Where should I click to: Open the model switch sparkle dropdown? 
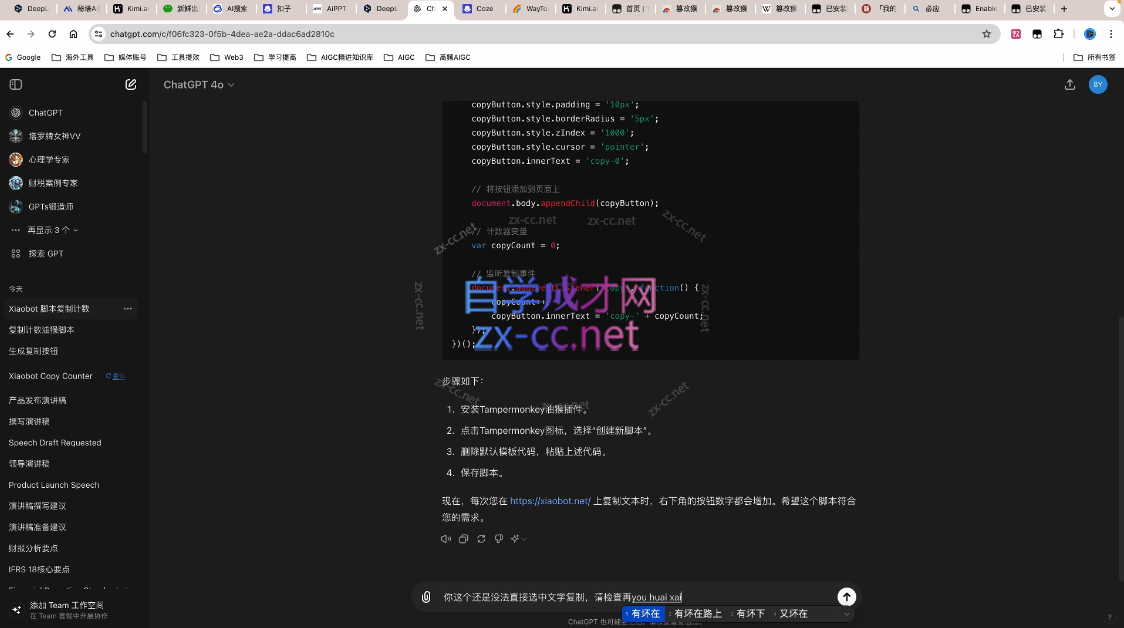pos(518,539)
